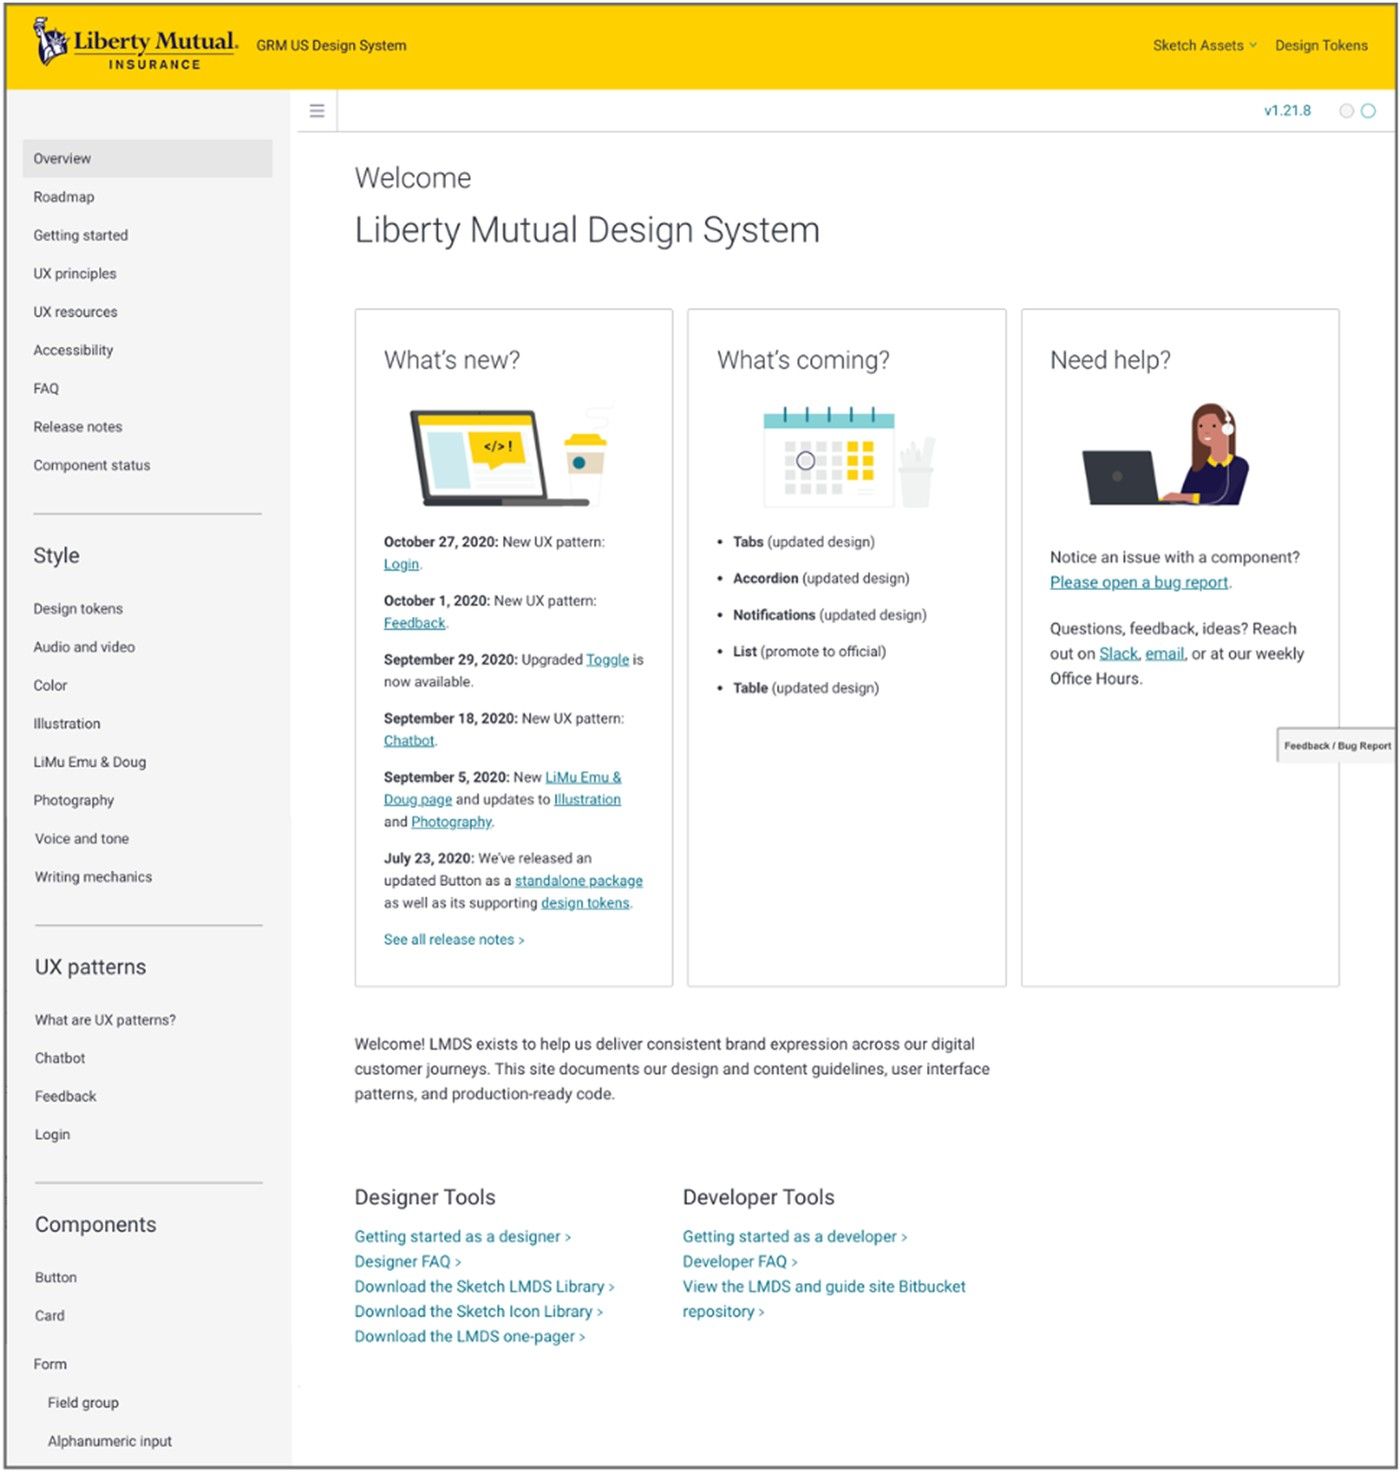Open Design tokens under Style
The image size is (1400, 1472).
click(x=78, y=608)
